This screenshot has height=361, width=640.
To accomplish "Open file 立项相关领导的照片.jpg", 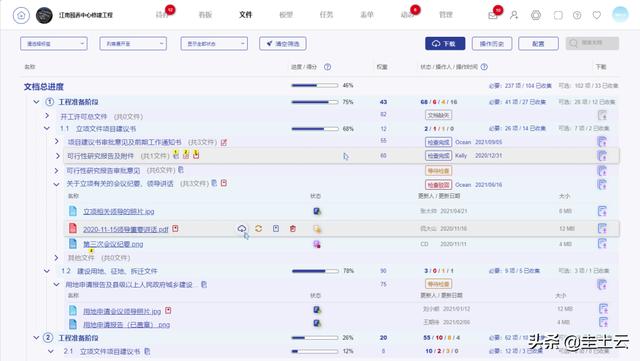I will pyautogui.click(x=118, y=212).
